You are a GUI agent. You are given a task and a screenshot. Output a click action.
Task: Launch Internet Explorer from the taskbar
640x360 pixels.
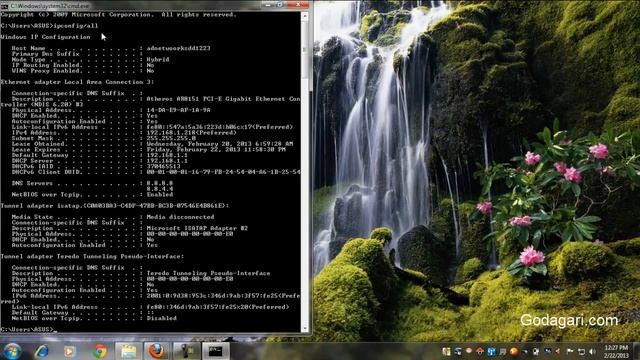point(42,351)
